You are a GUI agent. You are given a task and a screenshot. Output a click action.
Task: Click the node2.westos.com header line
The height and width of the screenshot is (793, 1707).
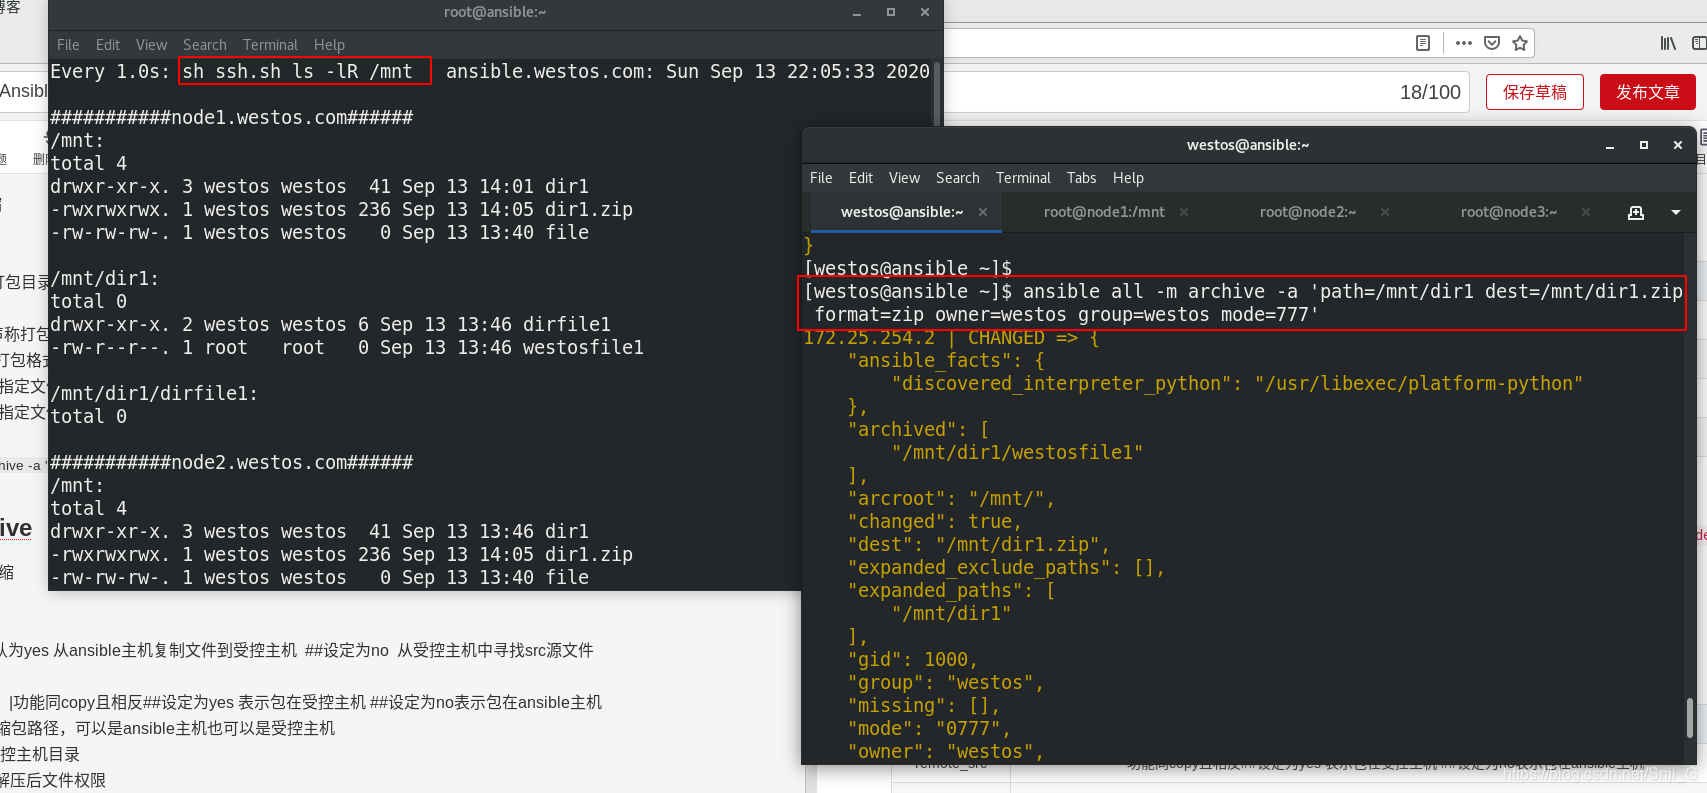coord(231,462)
